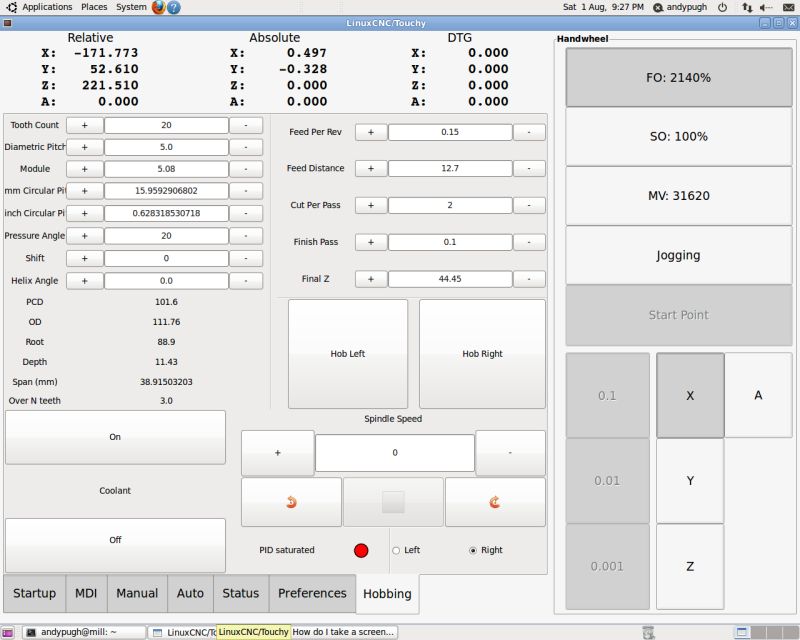Start clockwise spindle rotation

pos(495,501)
